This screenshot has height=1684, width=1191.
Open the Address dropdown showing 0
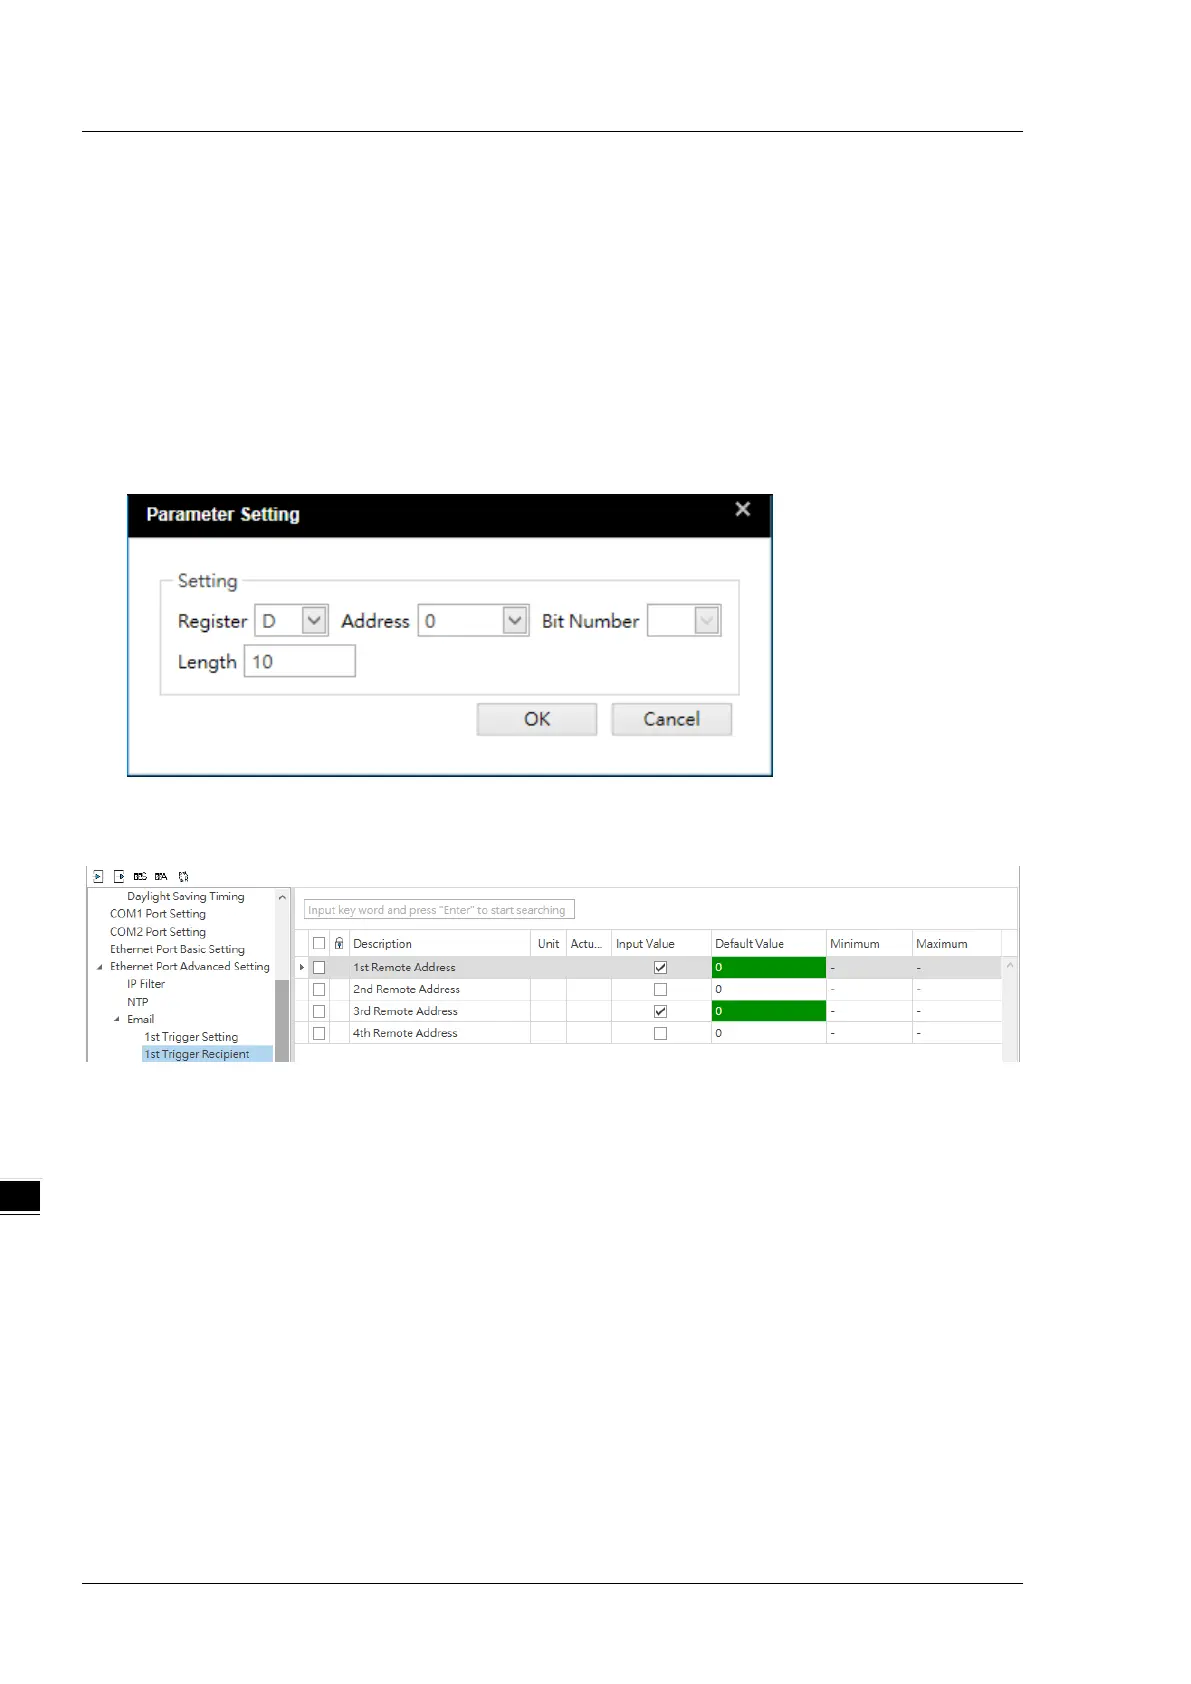515,620
